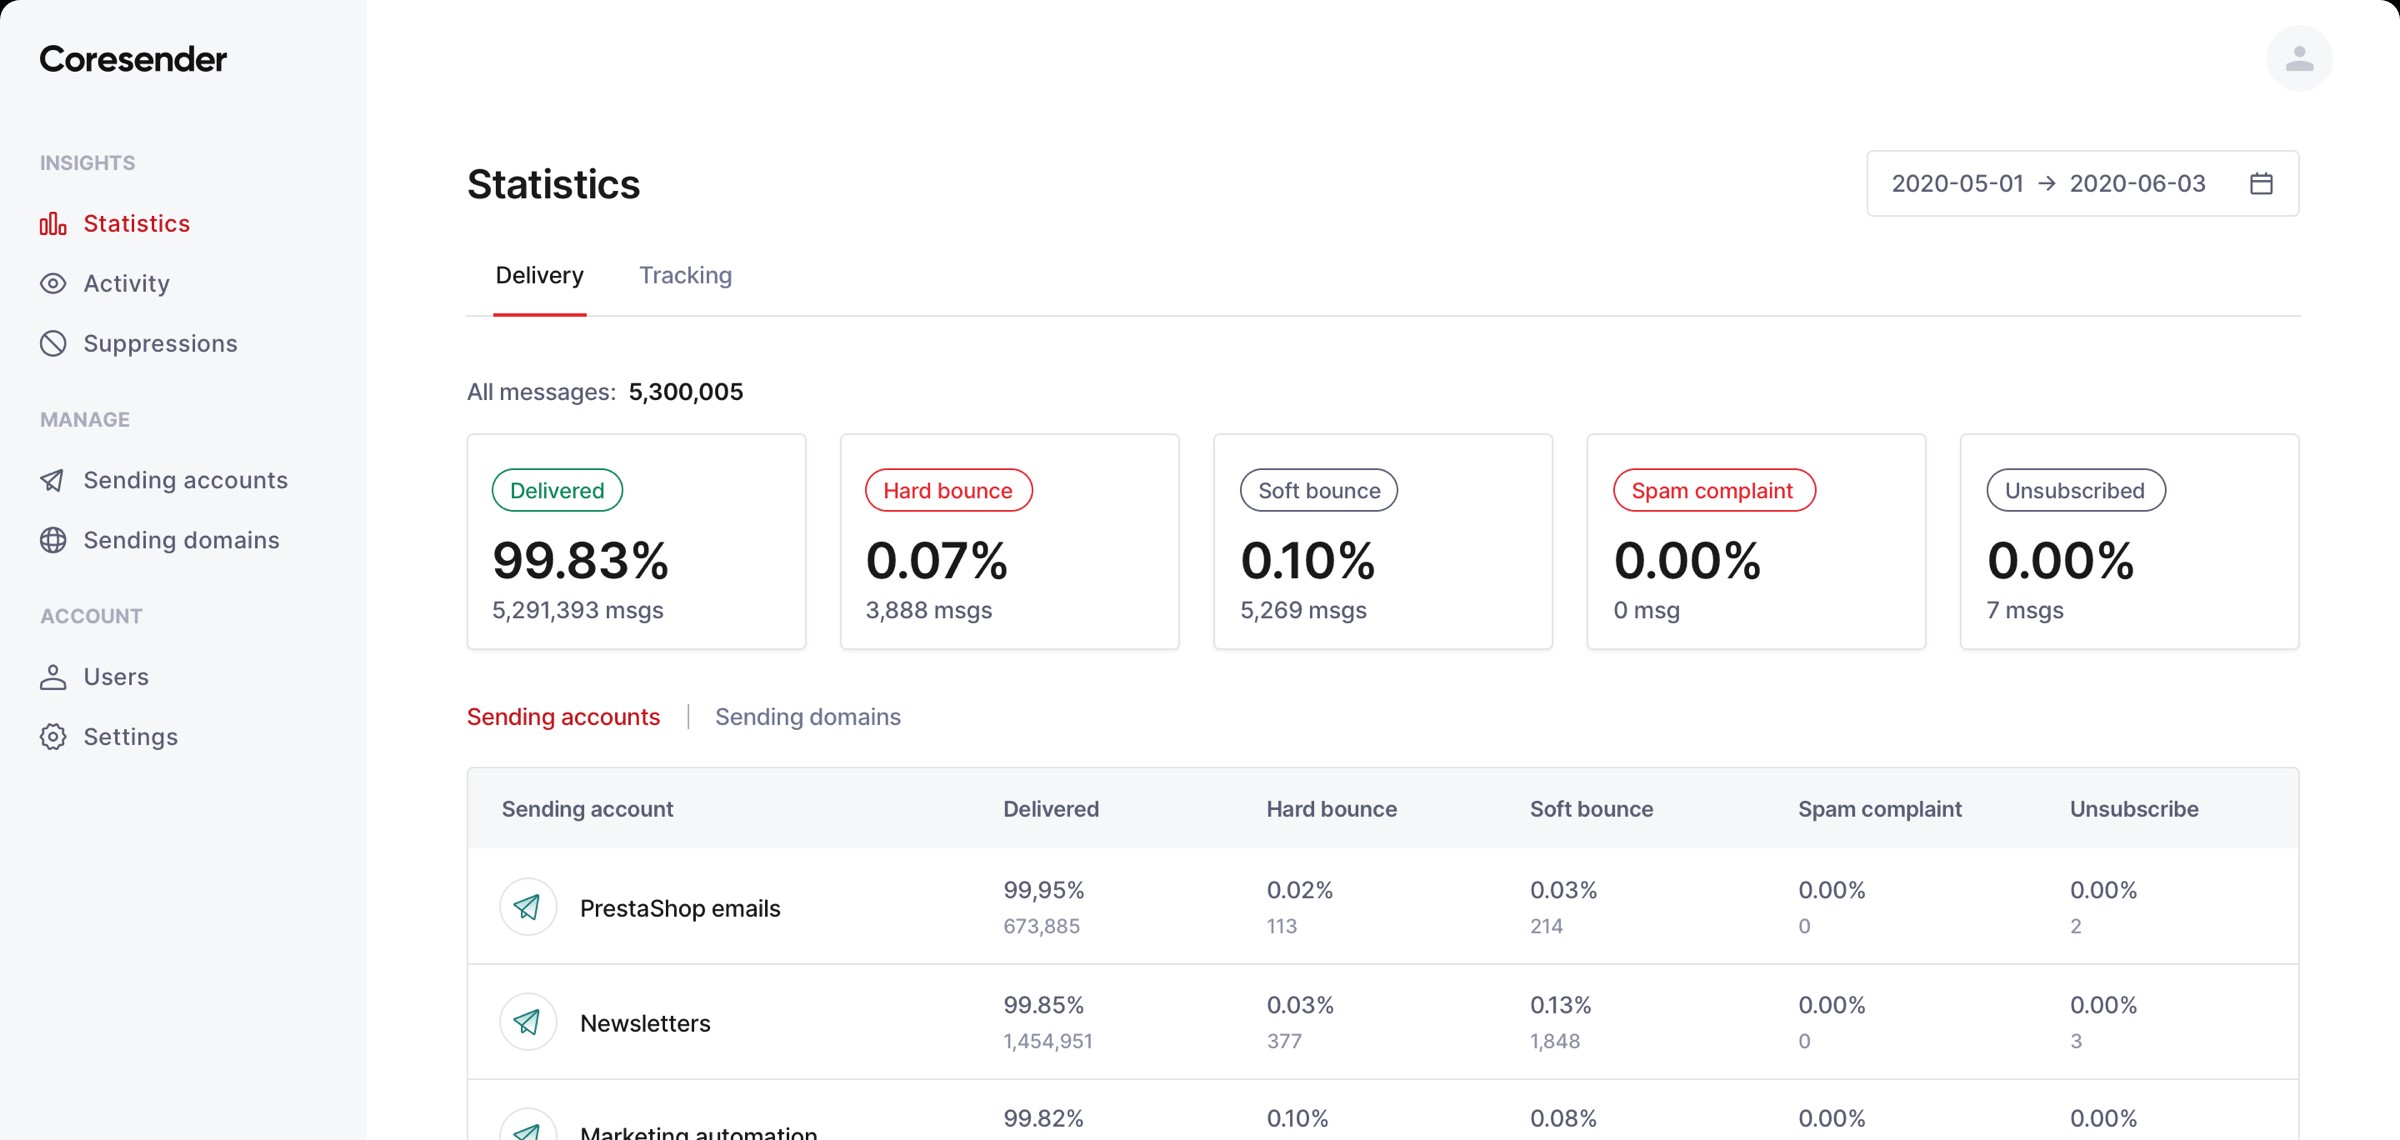Viewport: 2400px width, 1140px height.
Task: Open the date range picker field
Action: pyautogui.click(x=2082, y=184)
